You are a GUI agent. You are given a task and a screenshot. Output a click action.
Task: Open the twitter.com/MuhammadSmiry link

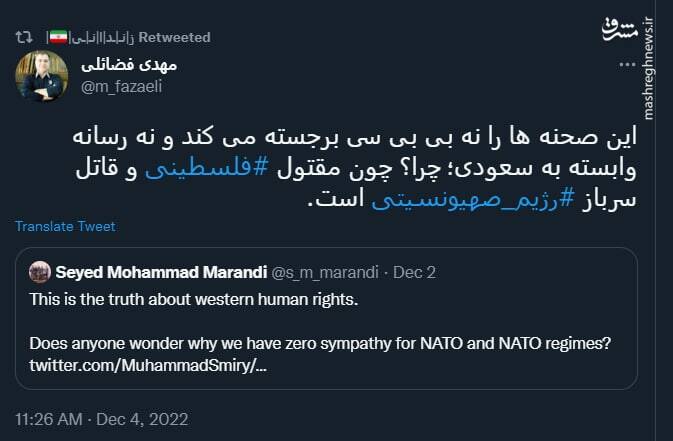pyautogui.click(x=148, y=366)
